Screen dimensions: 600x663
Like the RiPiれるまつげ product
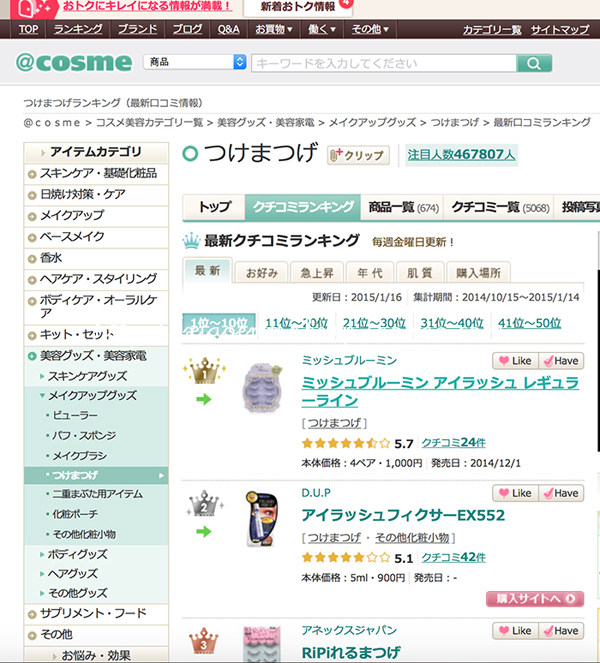[x=515, y=630]
